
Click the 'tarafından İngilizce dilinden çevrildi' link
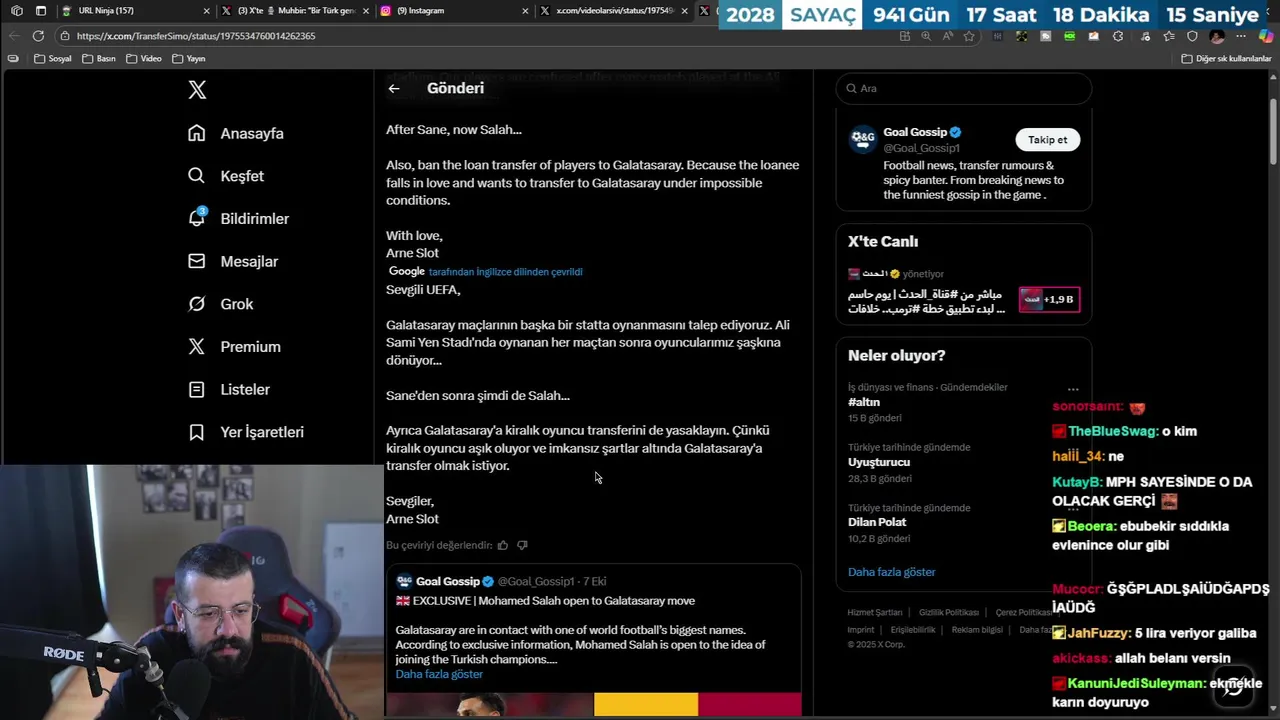(x=505, y=272)
